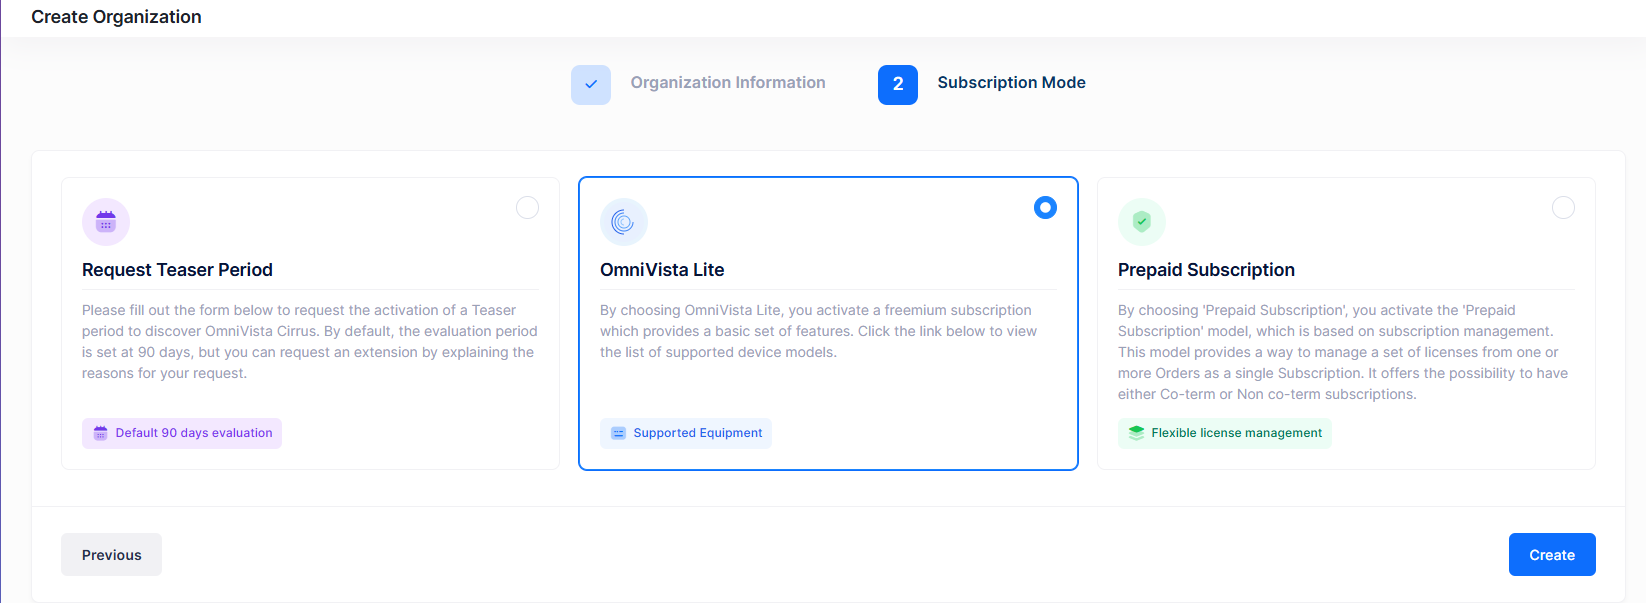Click the green shield Prepaid Subscription icon

(x=1142, y=222)
